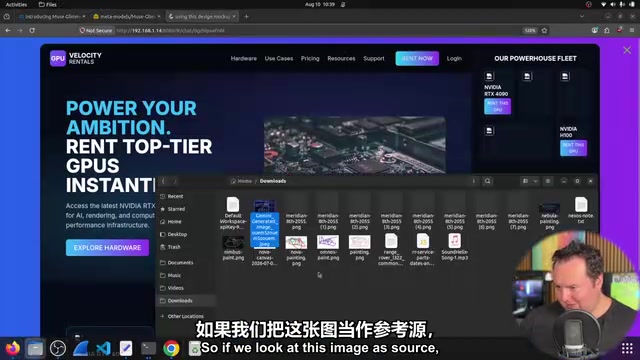Open Other Locations in Files sidebar
Screen dimensions: 640x360
tap(185, 316)
